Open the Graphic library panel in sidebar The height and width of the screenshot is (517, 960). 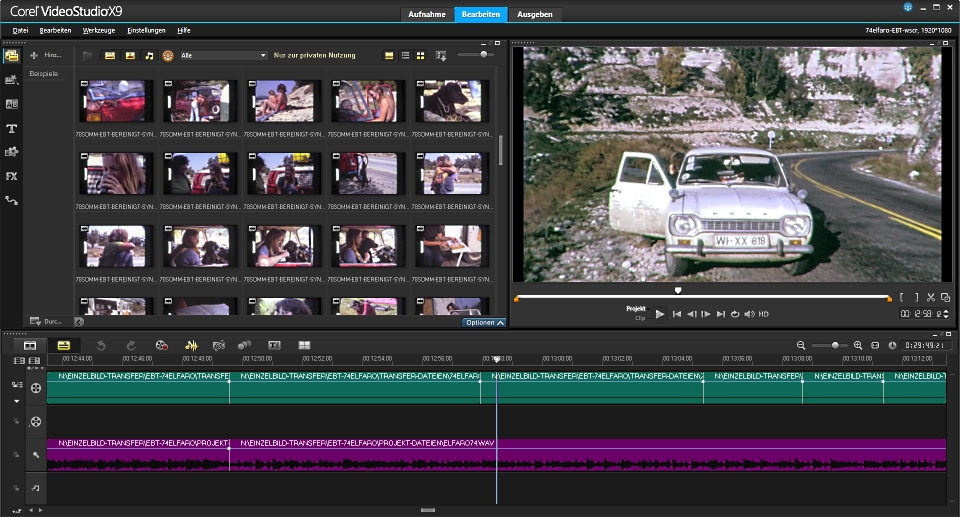12,152
